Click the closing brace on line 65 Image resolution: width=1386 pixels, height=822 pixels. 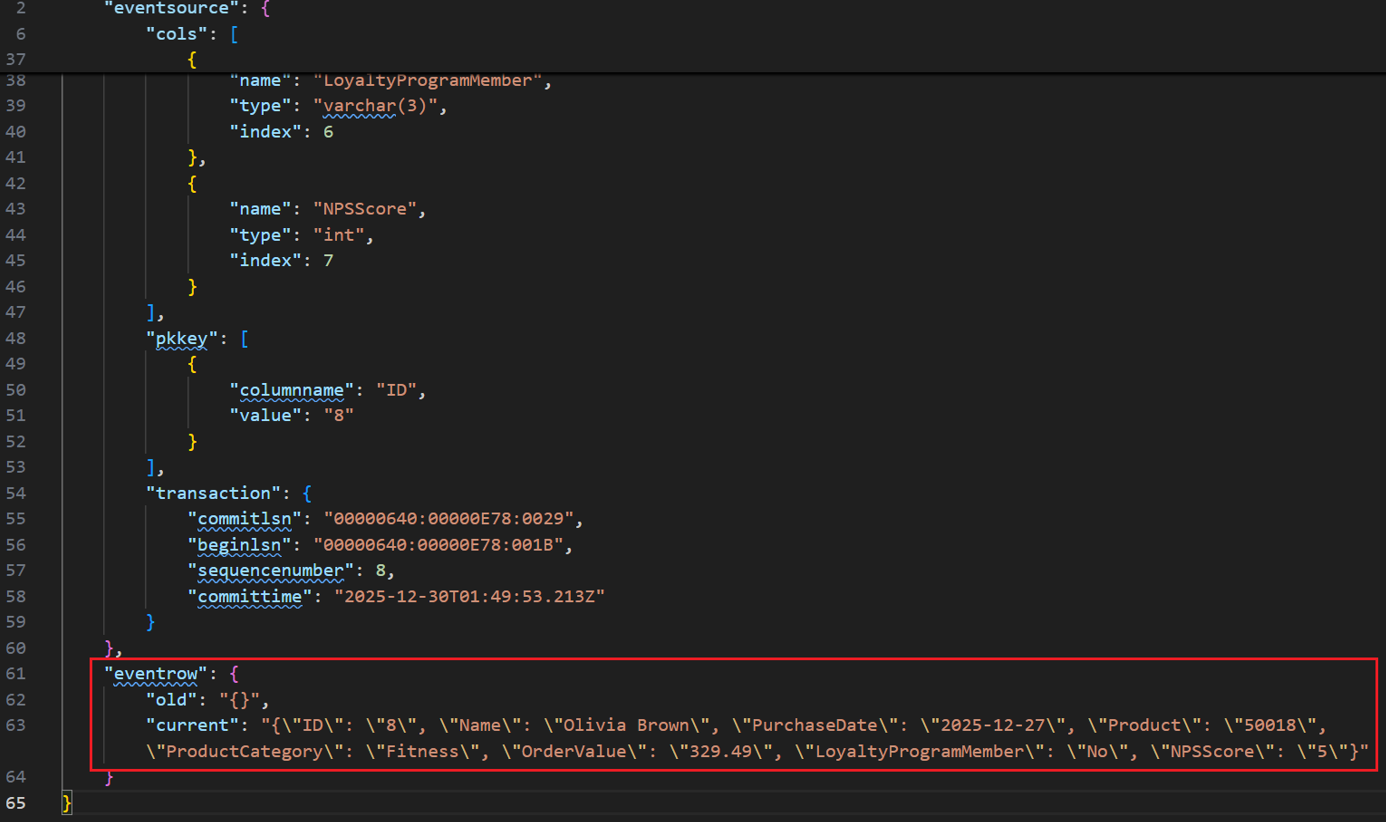coord(67,803)
